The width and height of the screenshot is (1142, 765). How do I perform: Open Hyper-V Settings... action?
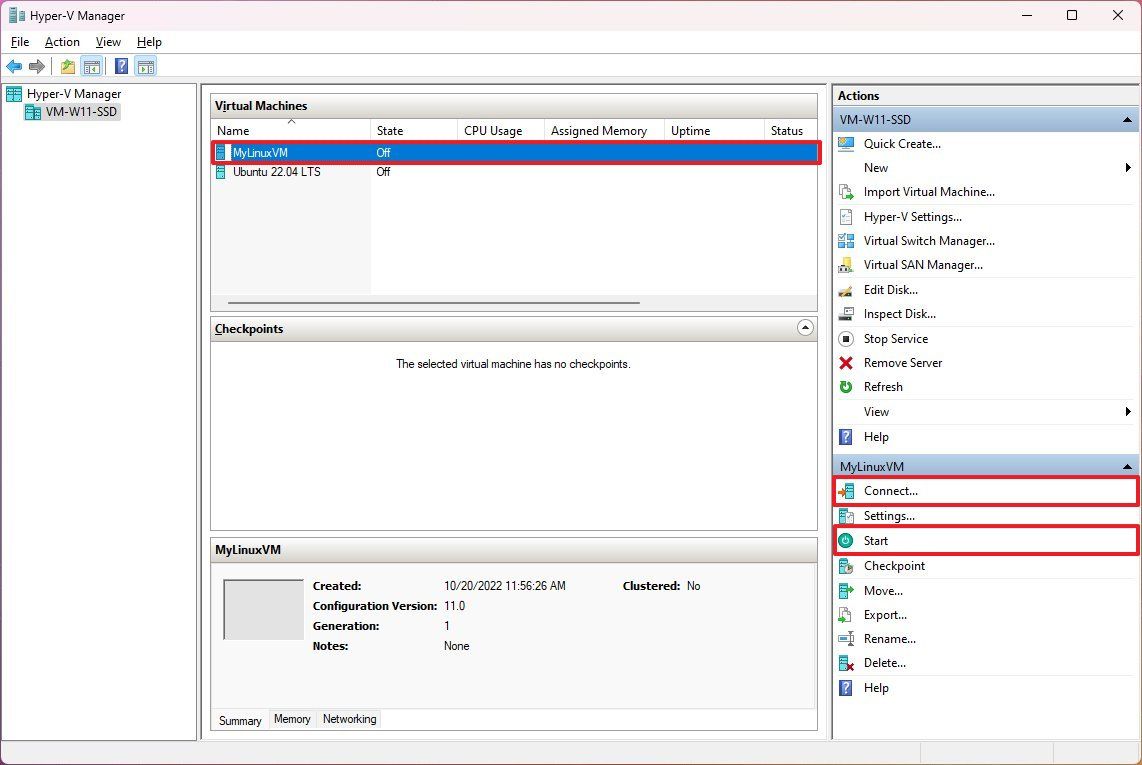click(913, 216)
